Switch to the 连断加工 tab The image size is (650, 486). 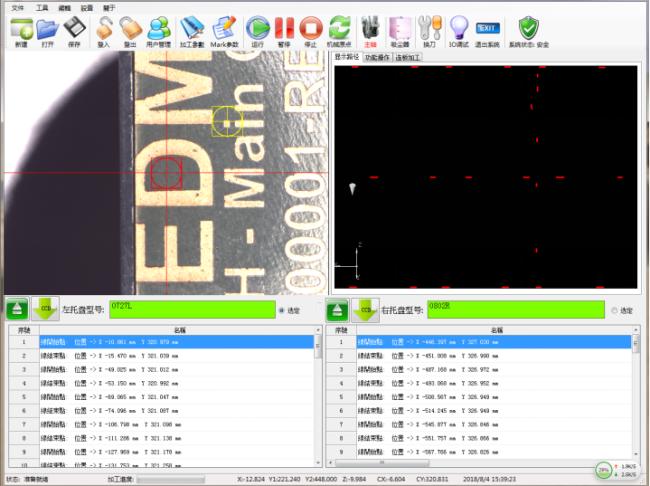(x=408, y=58)
